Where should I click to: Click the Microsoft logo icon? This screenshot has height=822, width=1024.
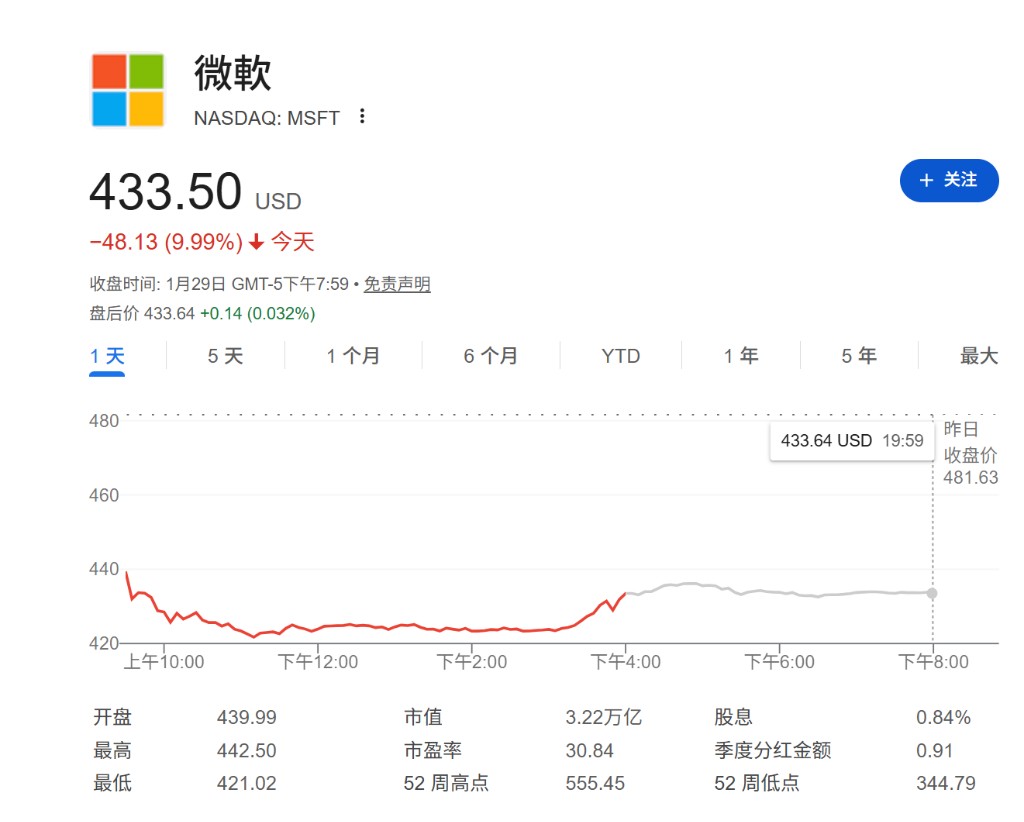tap(128, 90)
